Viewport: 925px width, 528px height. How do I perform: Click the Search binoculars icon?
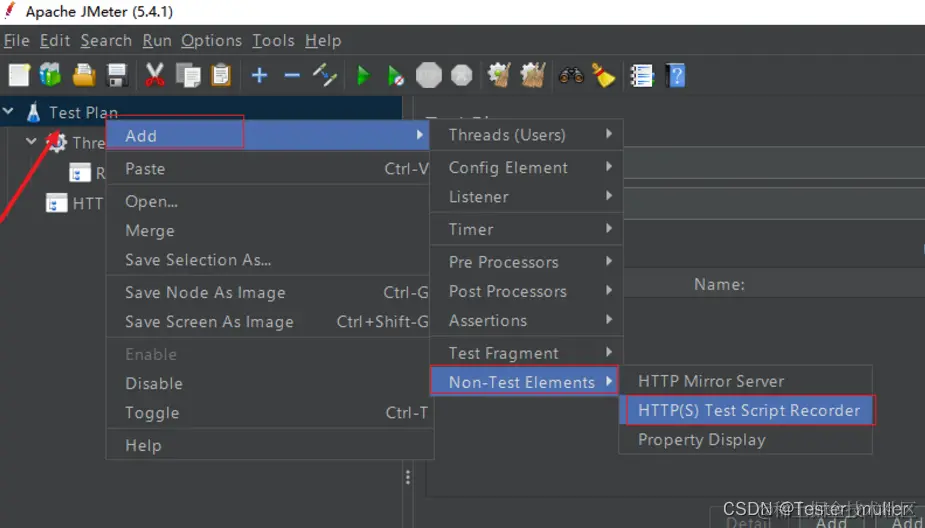571,76
